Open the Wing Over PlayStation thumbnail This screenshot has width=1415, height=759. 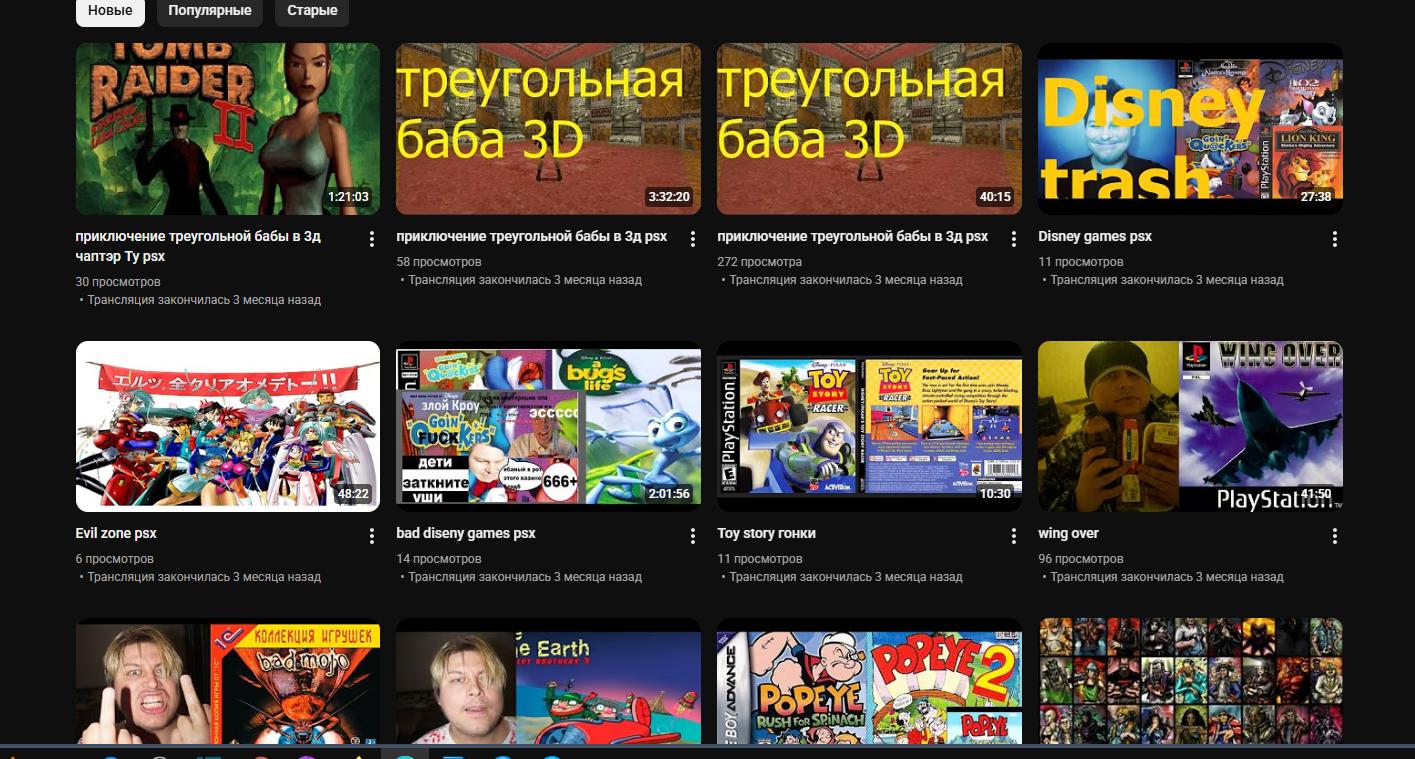coord(1190,427)
